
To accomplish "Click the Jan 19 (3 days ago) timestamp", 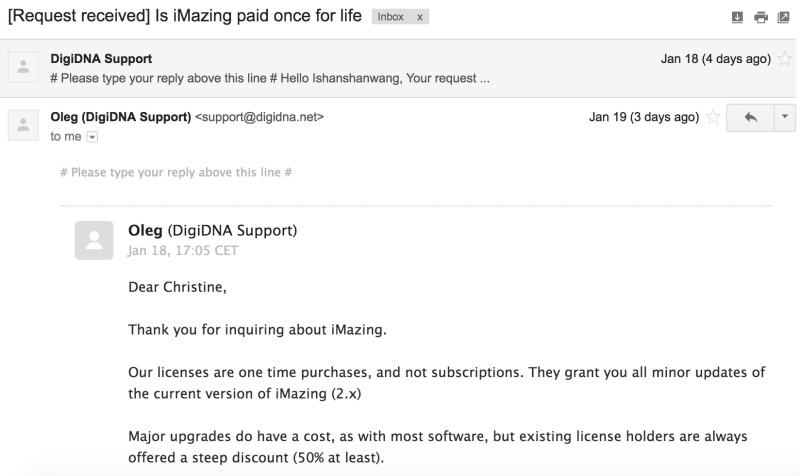I will pos(644,117).
